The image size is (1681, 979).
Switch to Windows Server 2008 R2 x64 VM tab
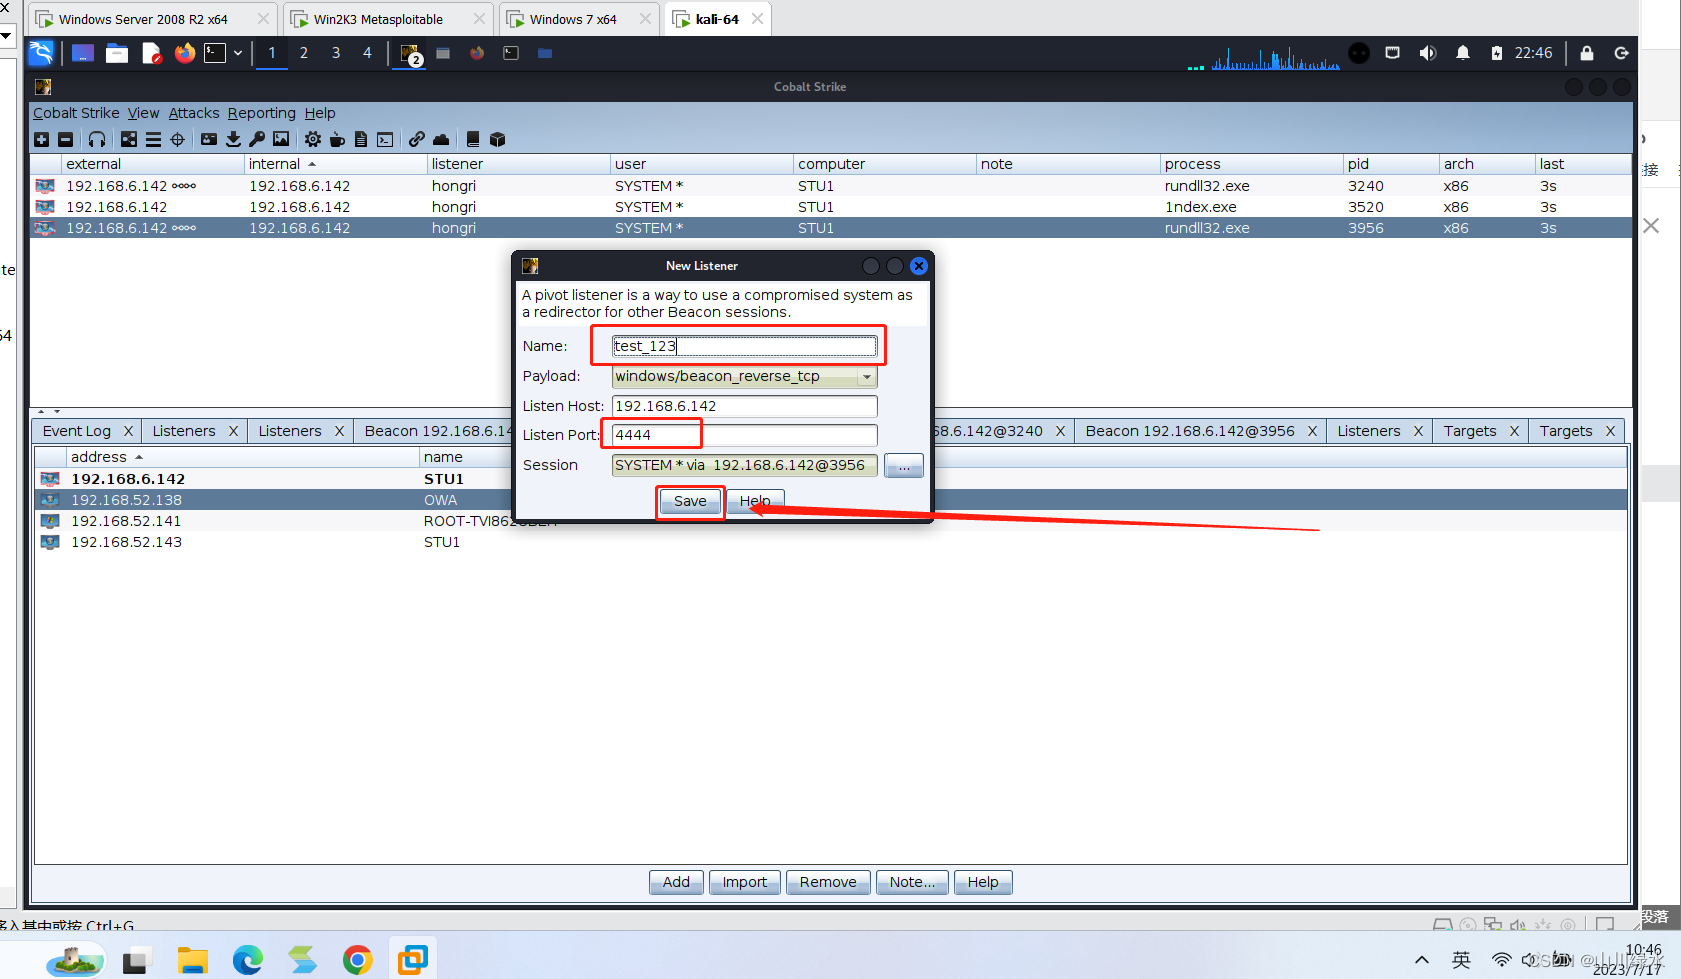pyautogui.click(x=143, y=19)
